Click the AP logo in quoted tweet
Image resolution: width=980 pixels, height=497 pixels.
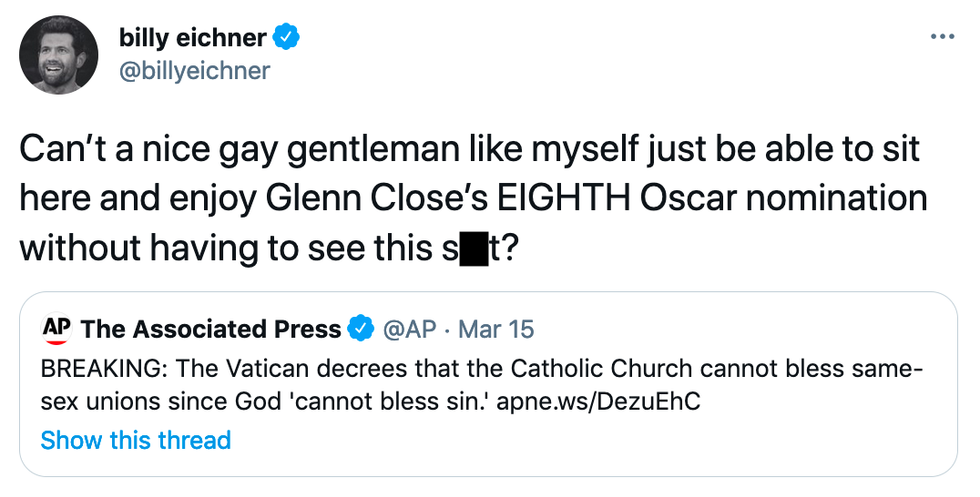[x=56, y=328]
